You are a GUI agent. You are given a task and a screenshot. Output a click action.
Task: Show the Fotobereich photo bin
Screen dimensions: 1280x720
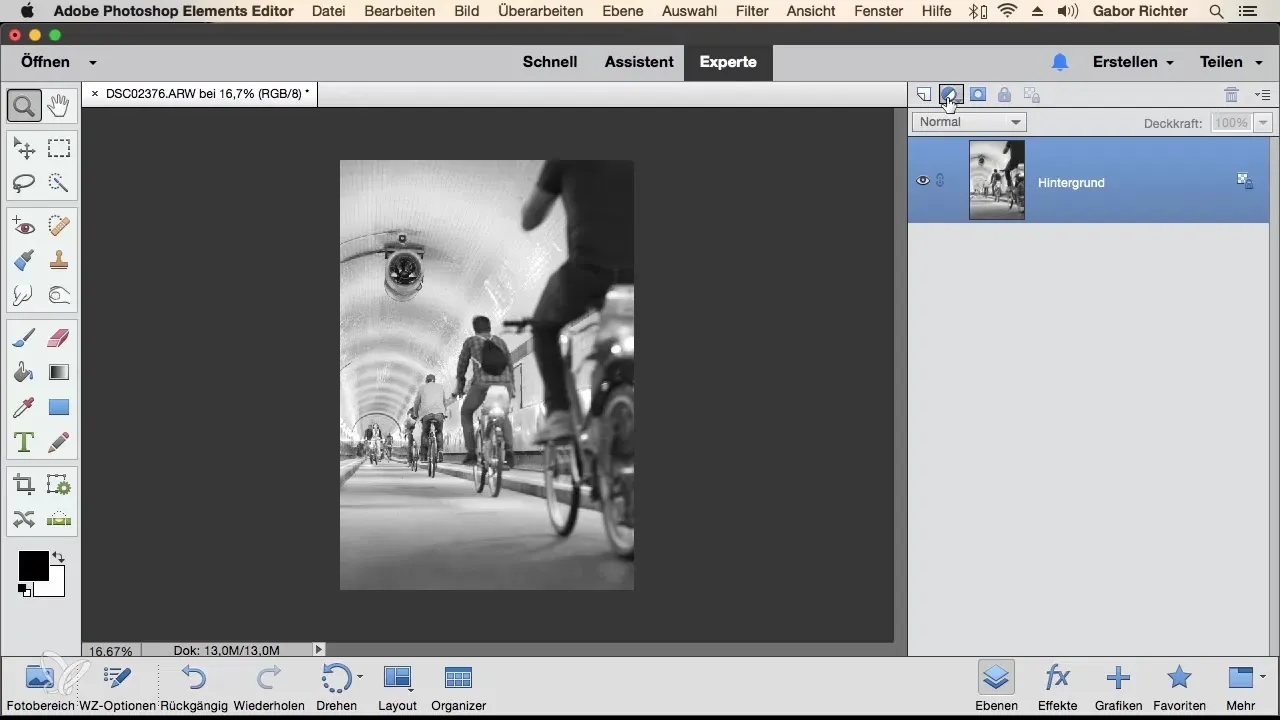tap(40, 688)
